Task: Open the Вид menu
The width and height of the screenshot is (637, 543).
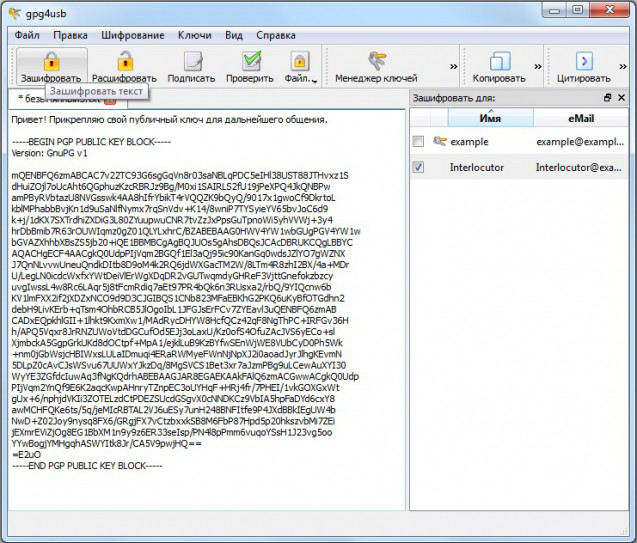Action: coord(234,35)
